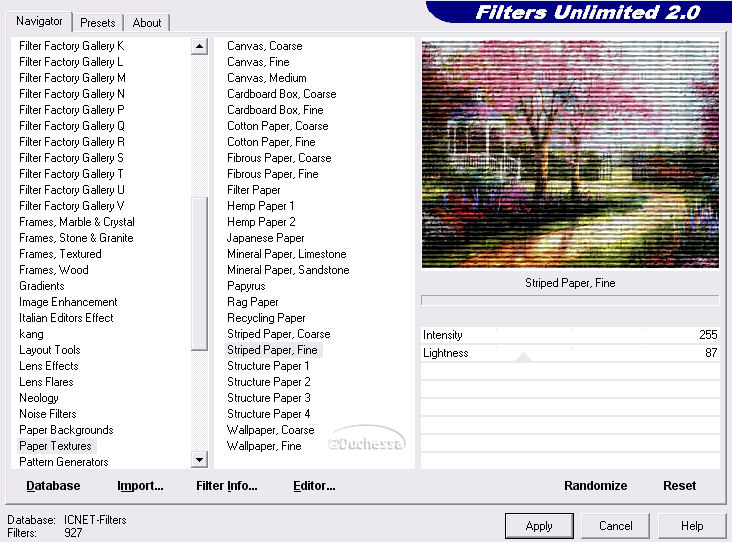
Task: Choose Striped Paper, Coarse filter
Action: tap(279, 334)
